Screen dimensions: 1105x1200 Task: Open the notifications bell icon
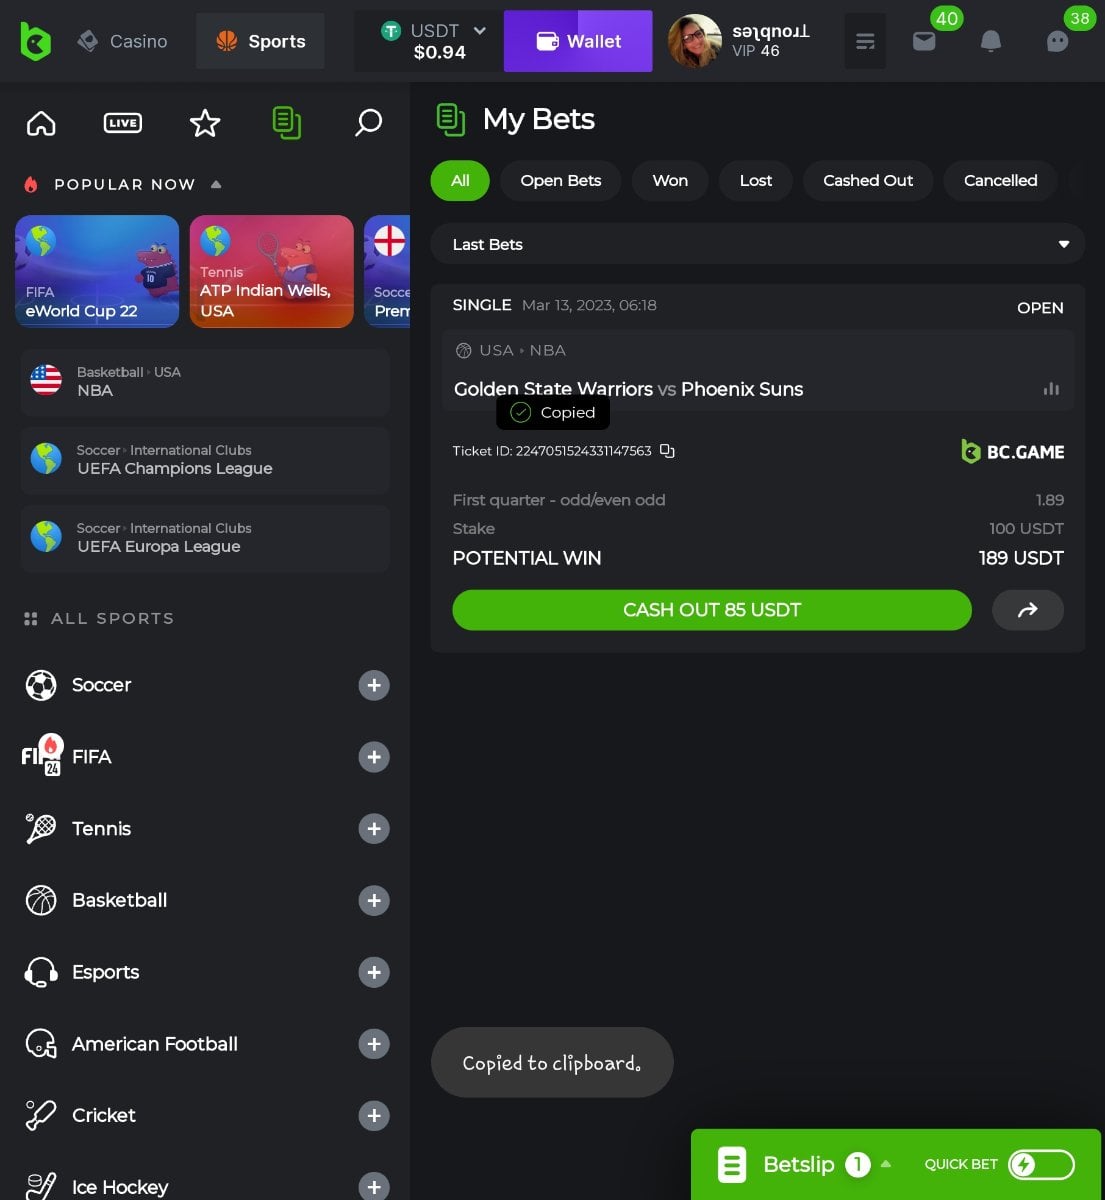coord(990,41)
